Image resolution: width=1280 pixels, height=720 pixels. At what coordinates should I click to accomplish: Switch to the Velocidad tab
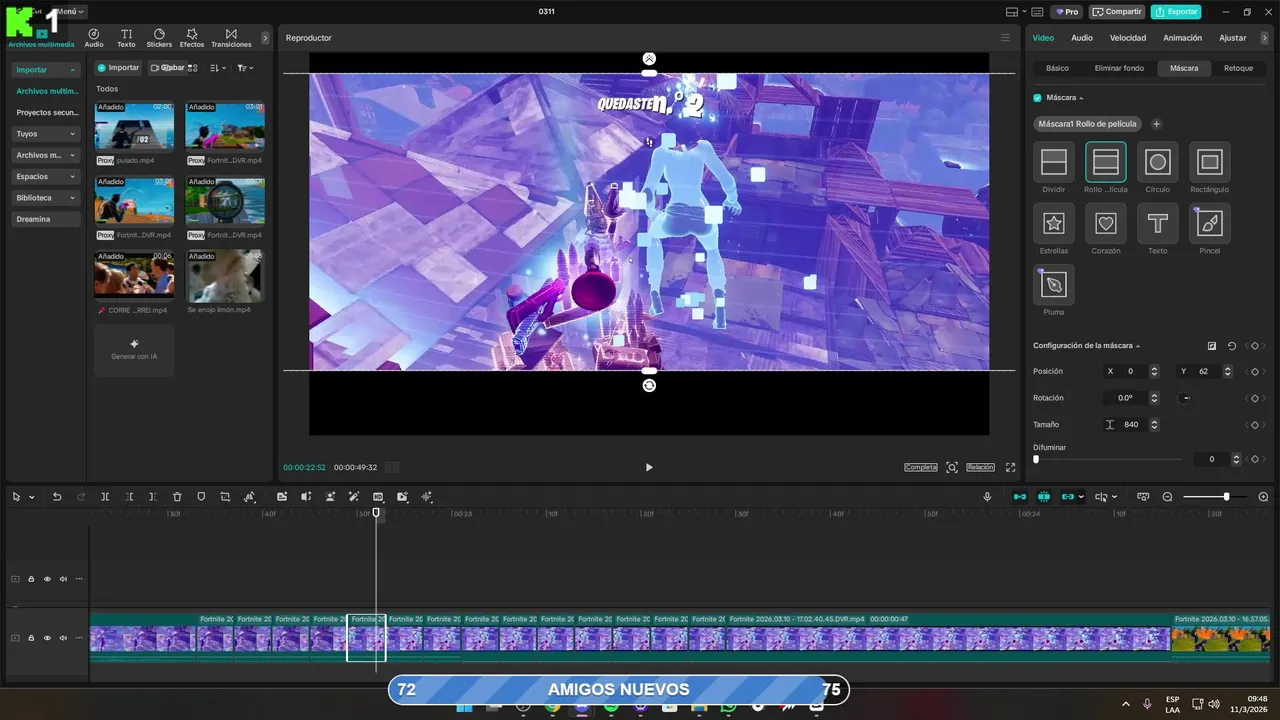1127,38
